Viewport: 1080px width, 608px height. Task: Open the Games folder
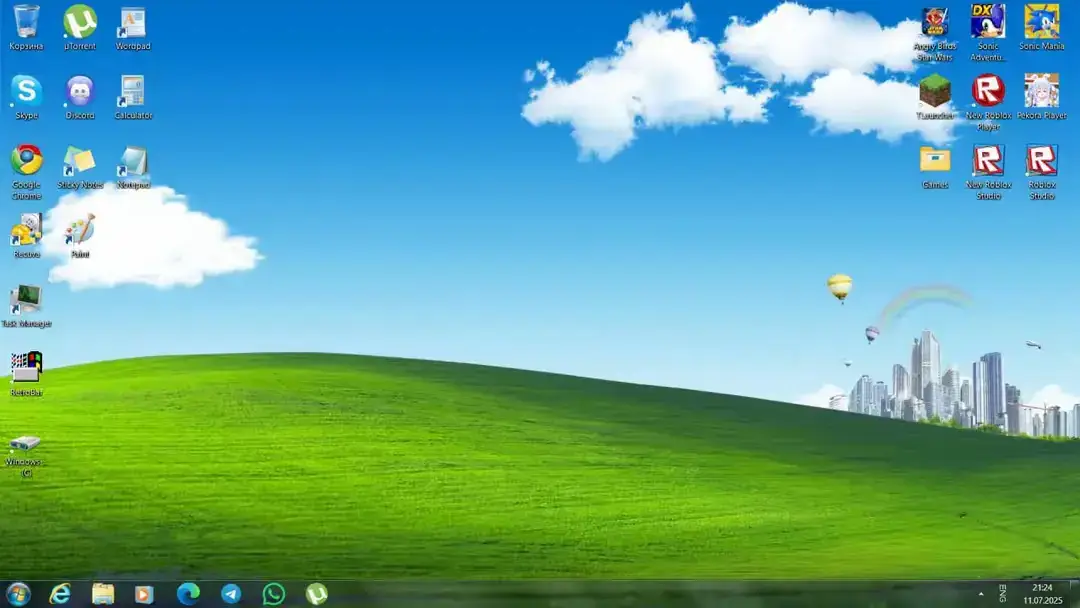pyautogui.click(x=935, y=162)
